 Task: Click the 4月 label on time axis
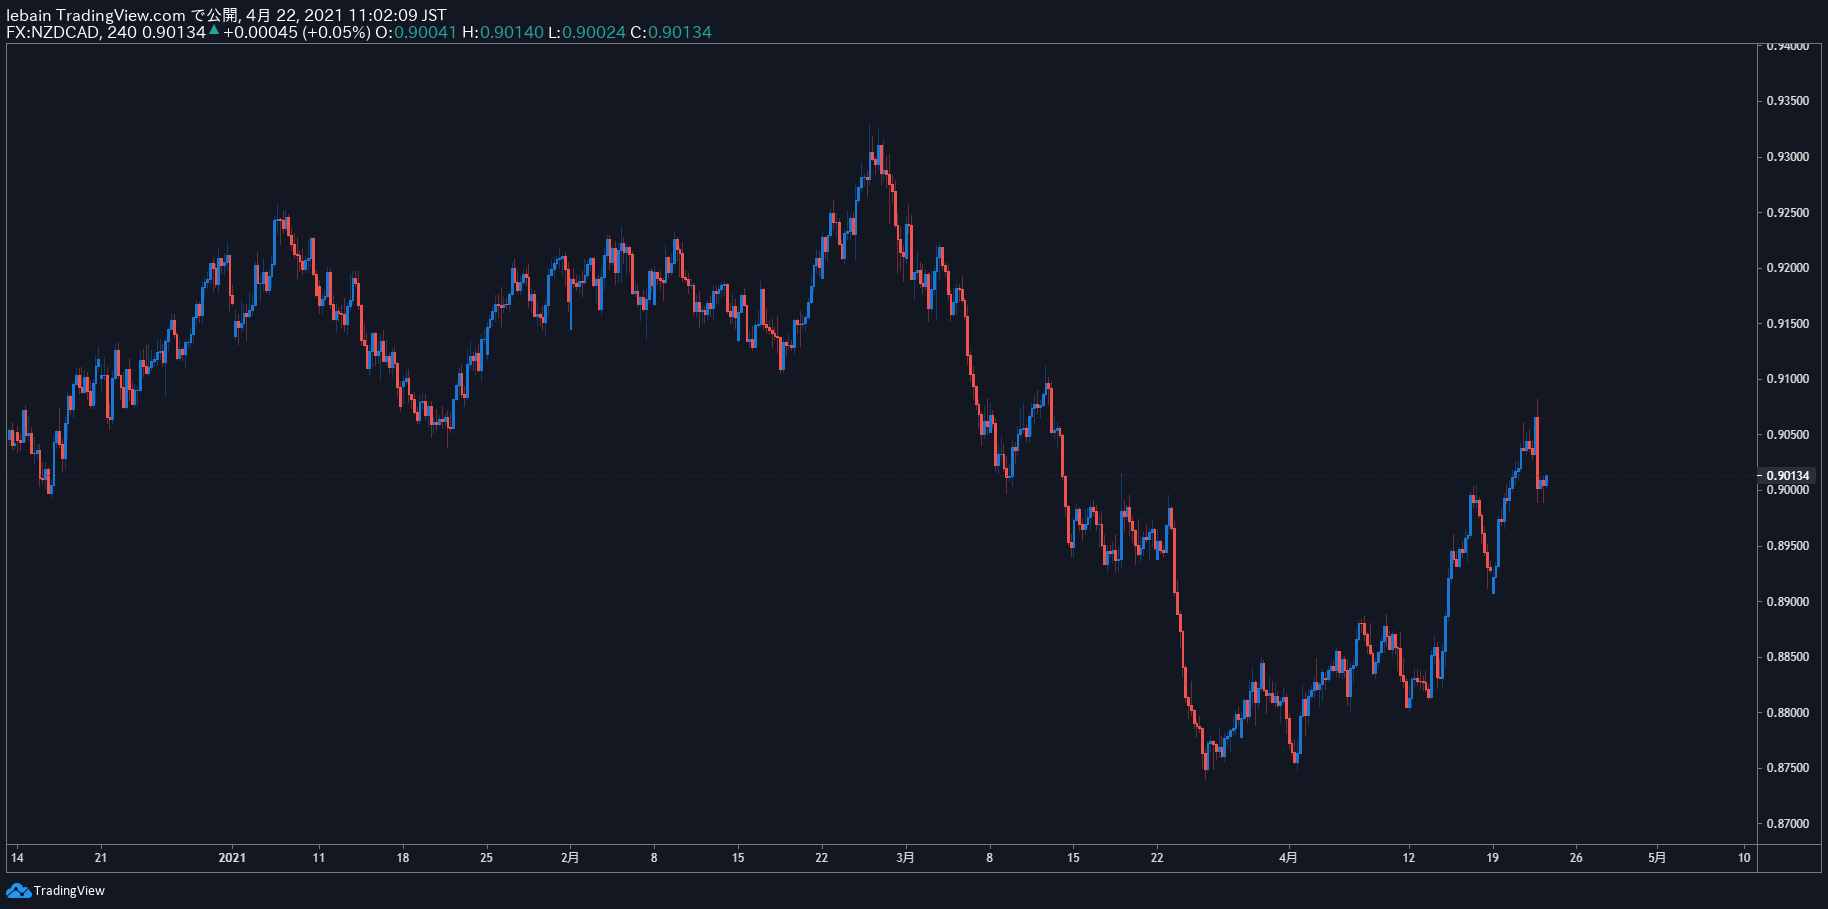(x=1289, y=857)
